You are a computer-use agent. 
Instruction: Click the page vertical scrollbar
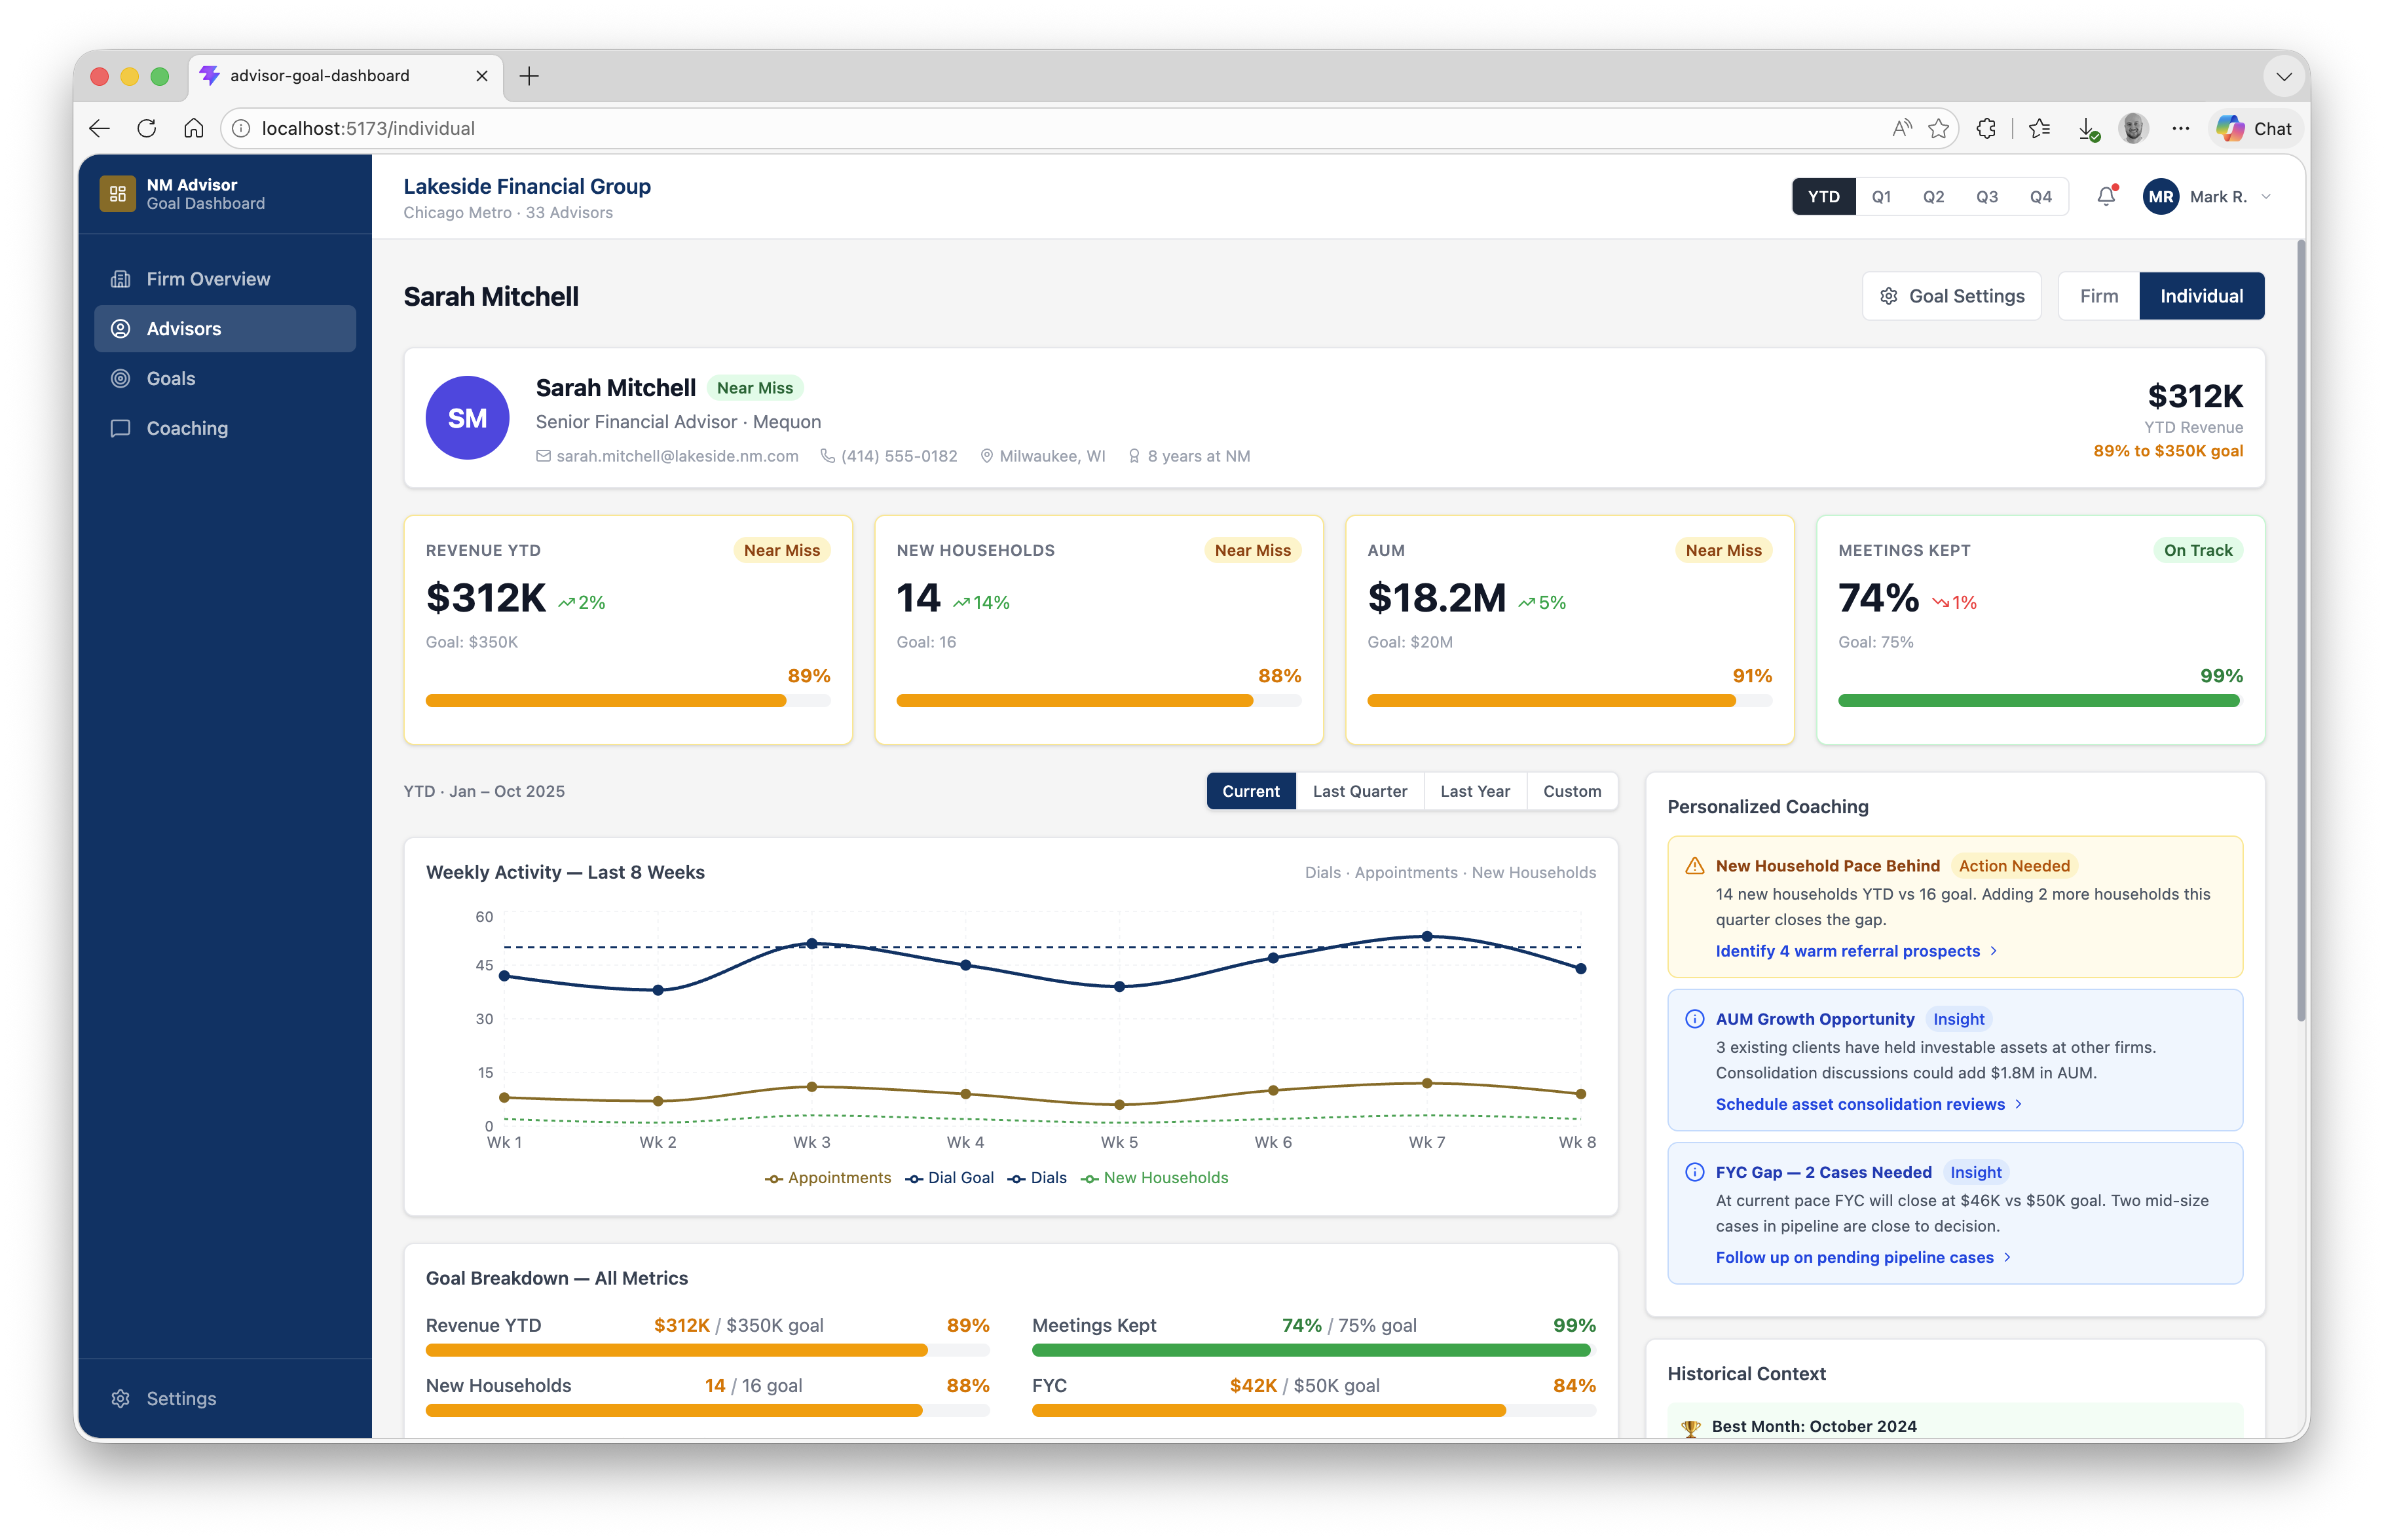click(x=2301, y=630)
